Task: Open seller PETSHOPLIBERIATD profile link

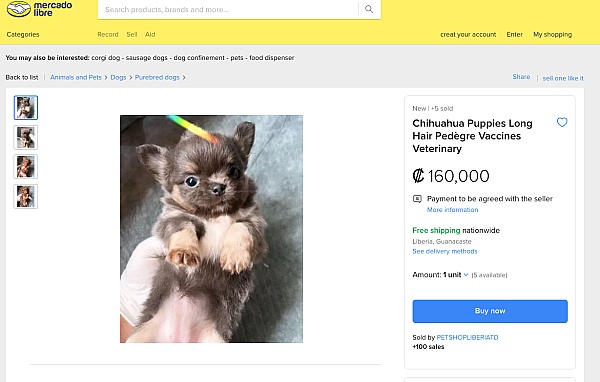Action: [467, 337]
